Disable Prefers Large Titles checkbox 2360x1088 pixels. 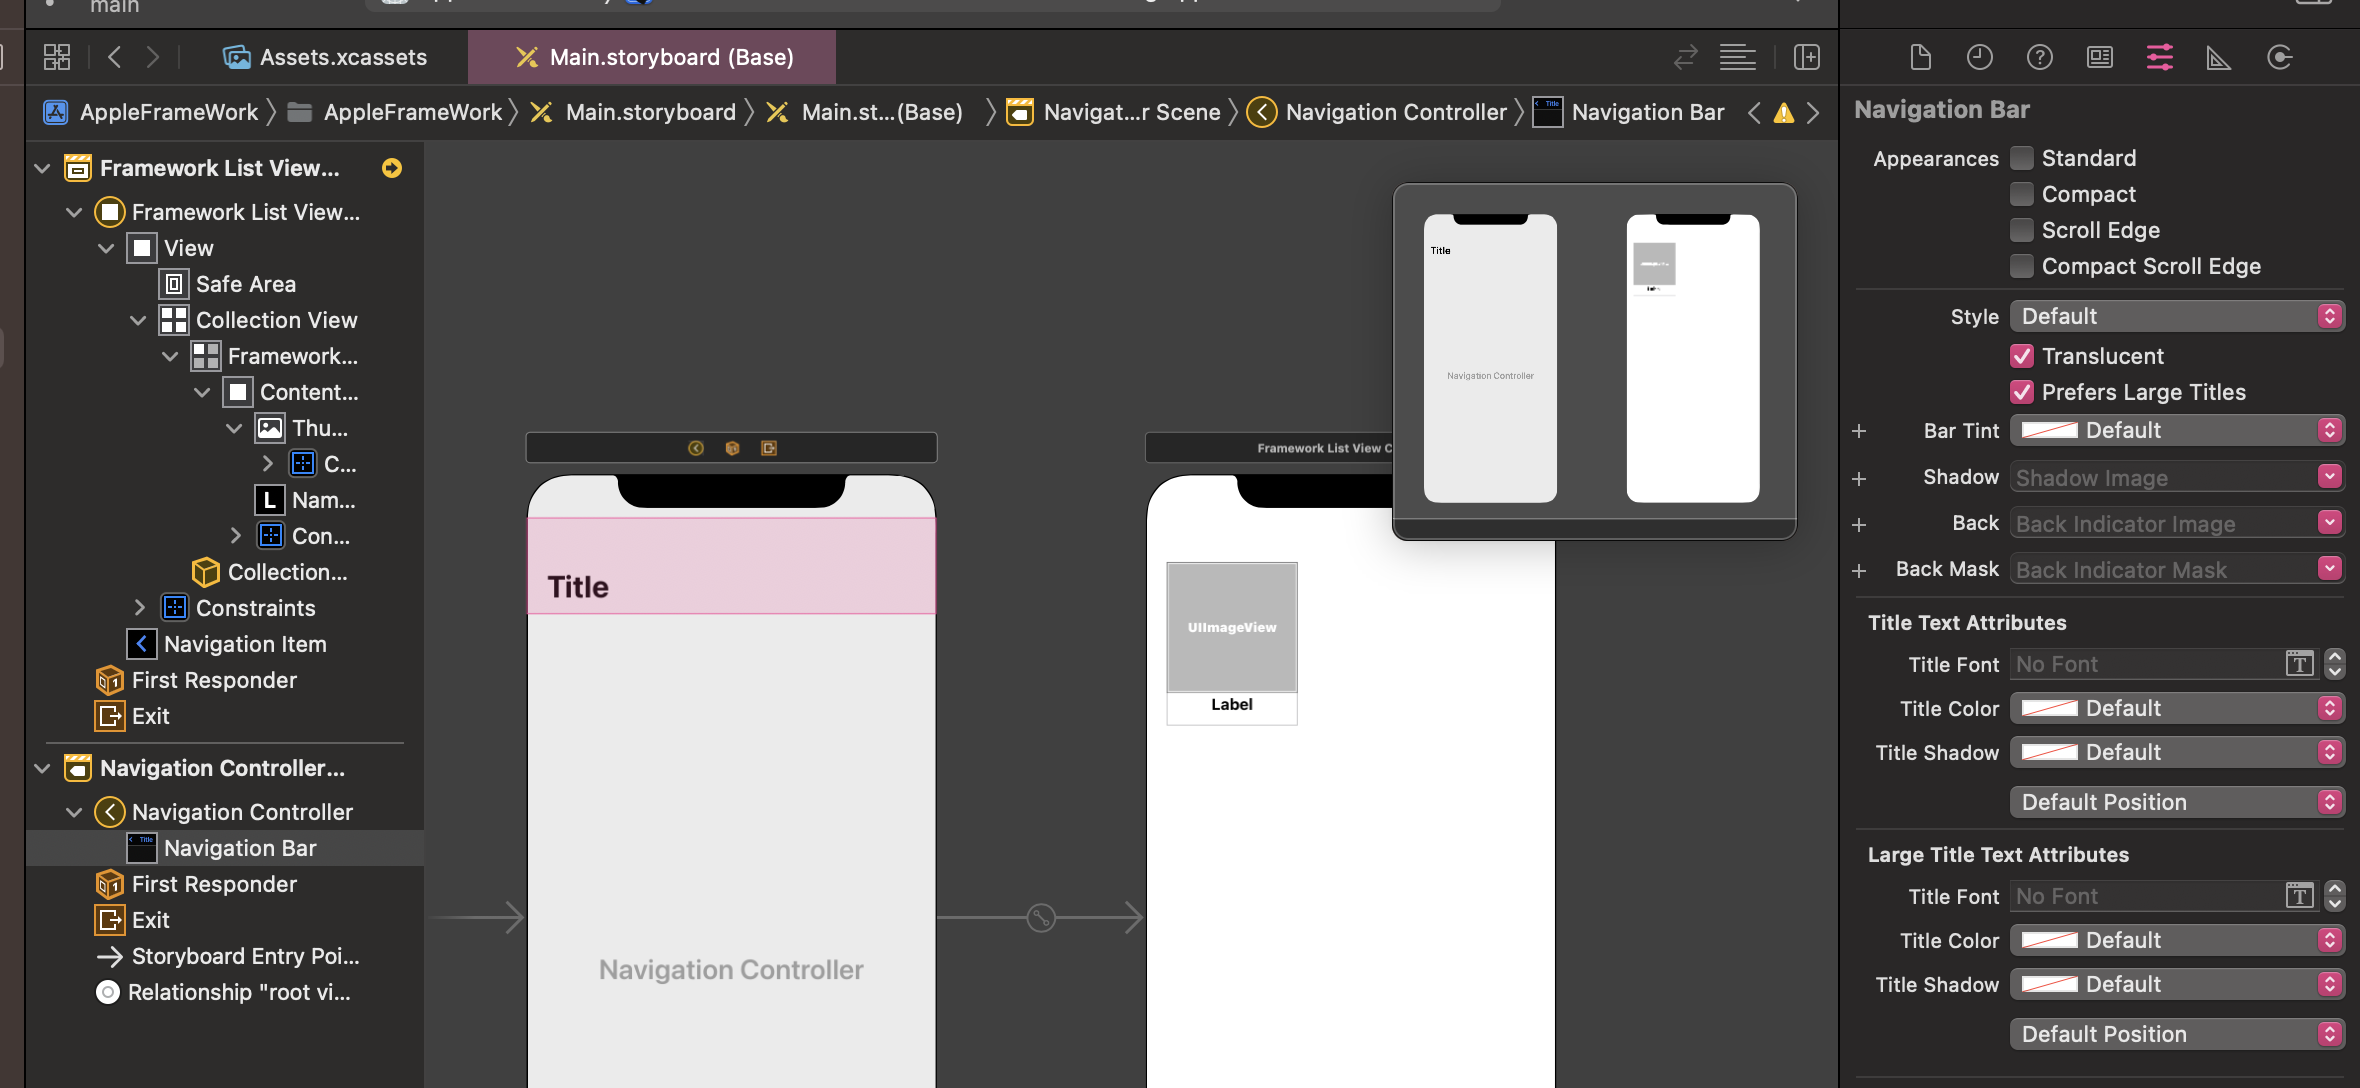(x=2022, y=392)
